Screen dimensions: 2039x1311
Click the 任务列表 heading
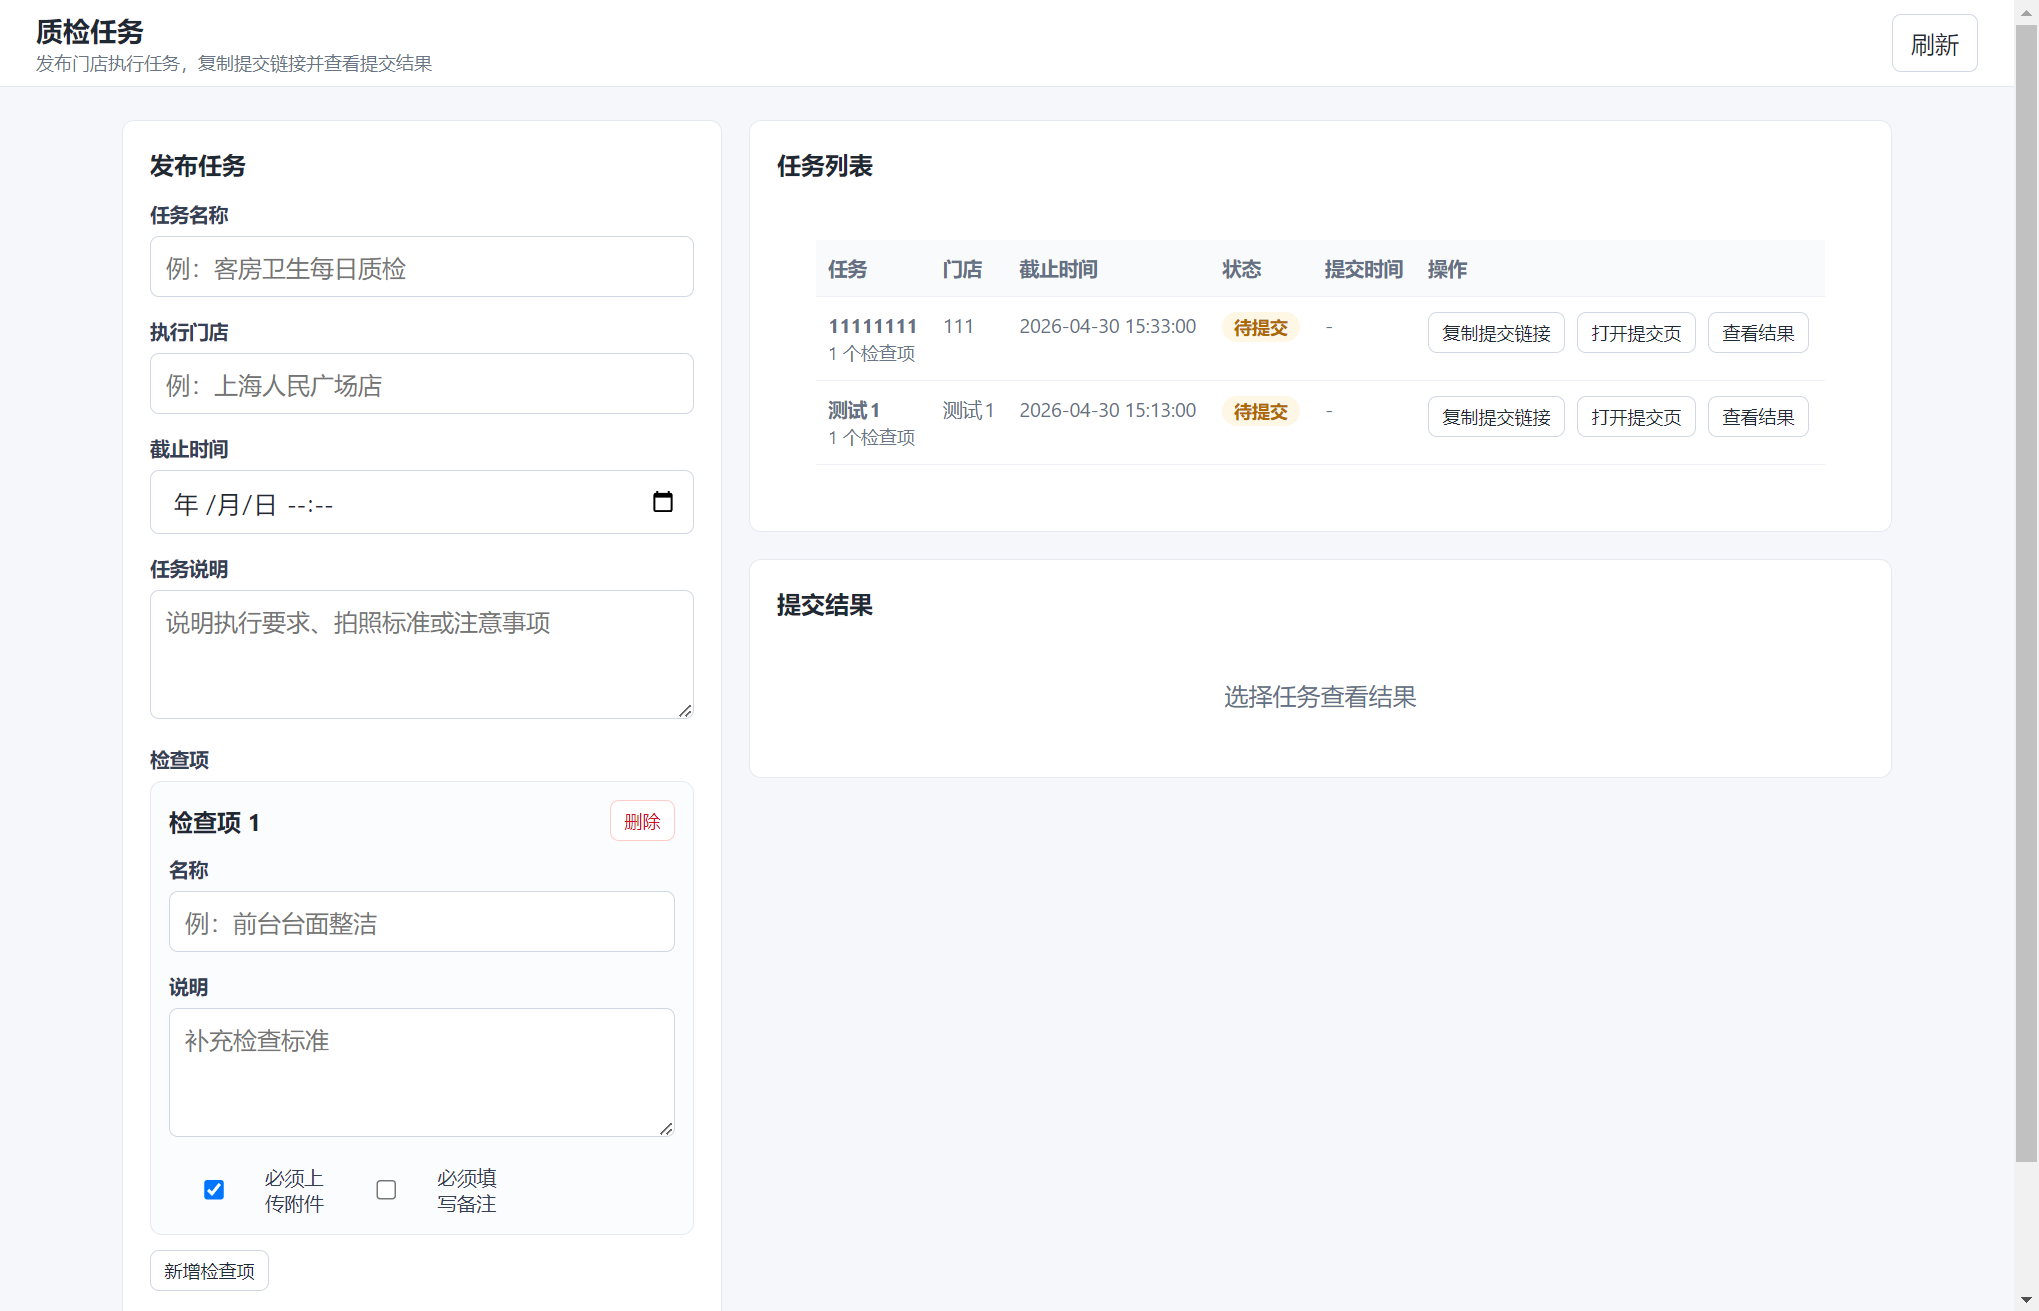tap(825, 166)
